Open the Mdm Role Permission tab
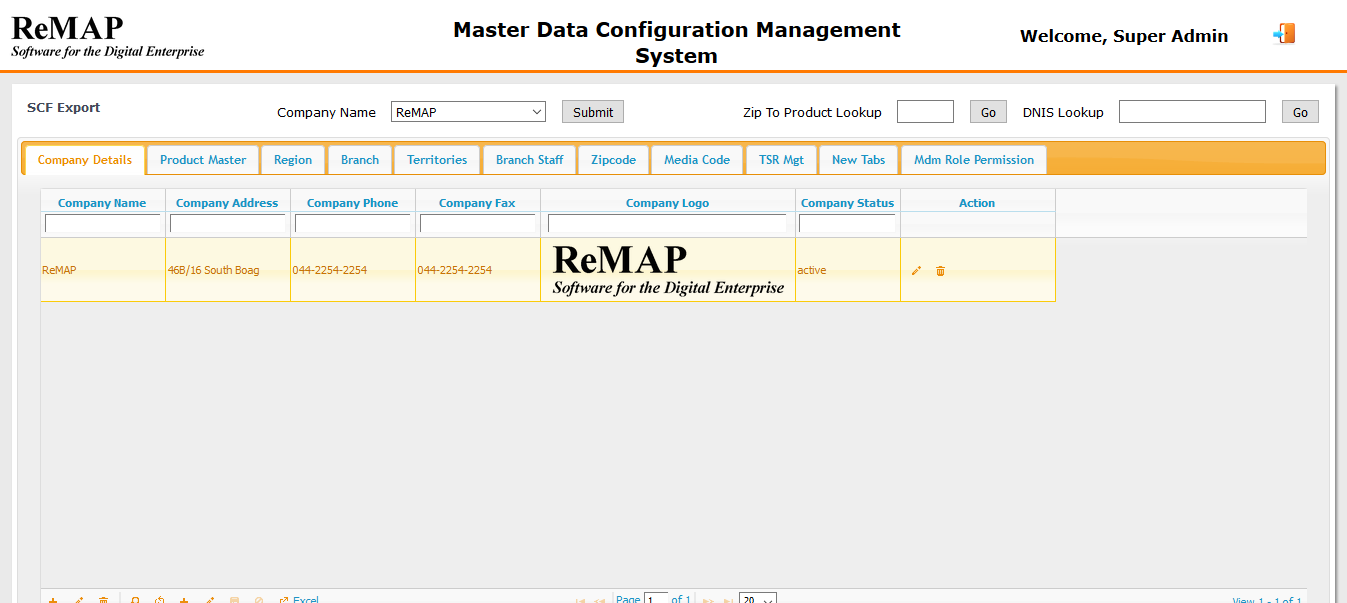The width and height of the screenshot is (1347, 603). (974, 160)
